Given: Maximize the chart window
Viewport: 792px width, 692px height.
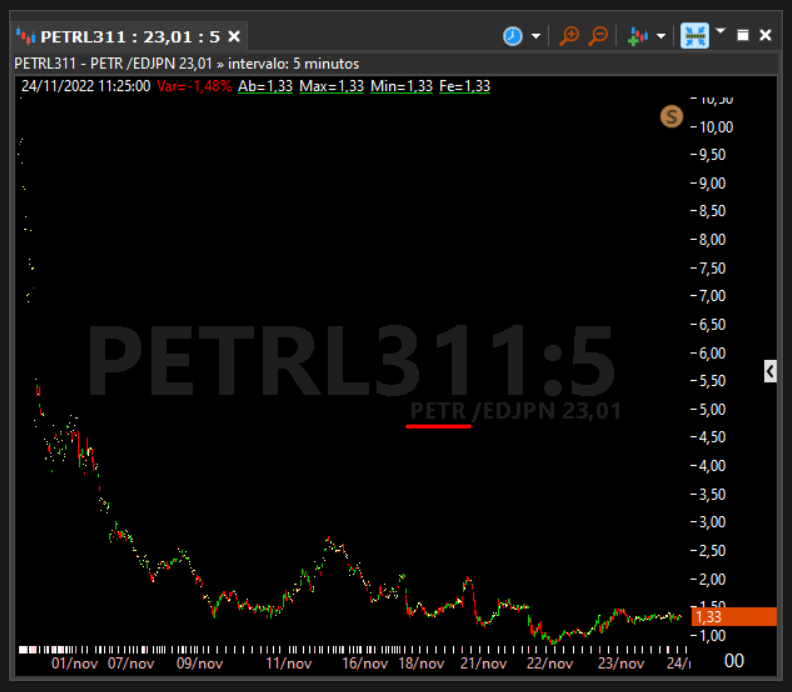Looking at the screenshot, I should 742,35.
